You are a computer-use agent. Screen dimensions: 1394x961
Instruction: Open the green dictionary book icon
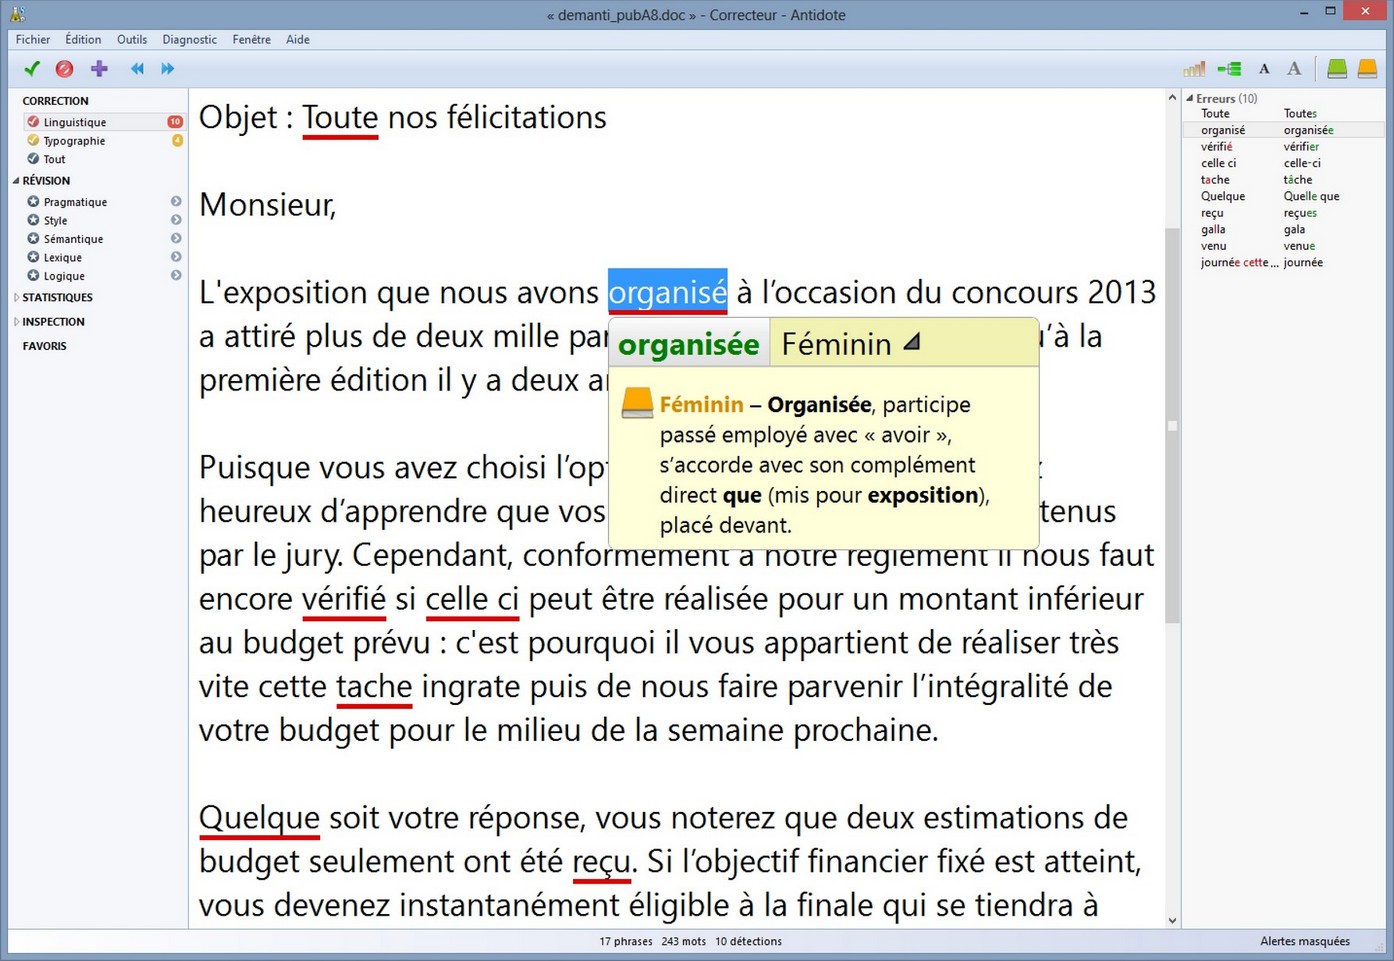coord(1337,69)
